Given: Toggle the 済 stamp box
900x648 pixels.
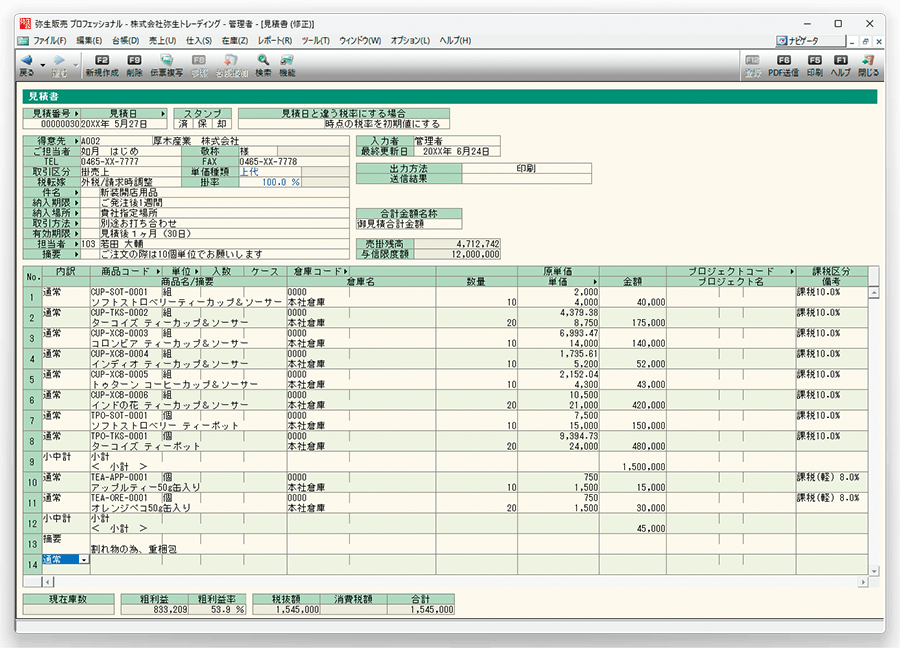Looking at the screenshot, I should point(183,124).
